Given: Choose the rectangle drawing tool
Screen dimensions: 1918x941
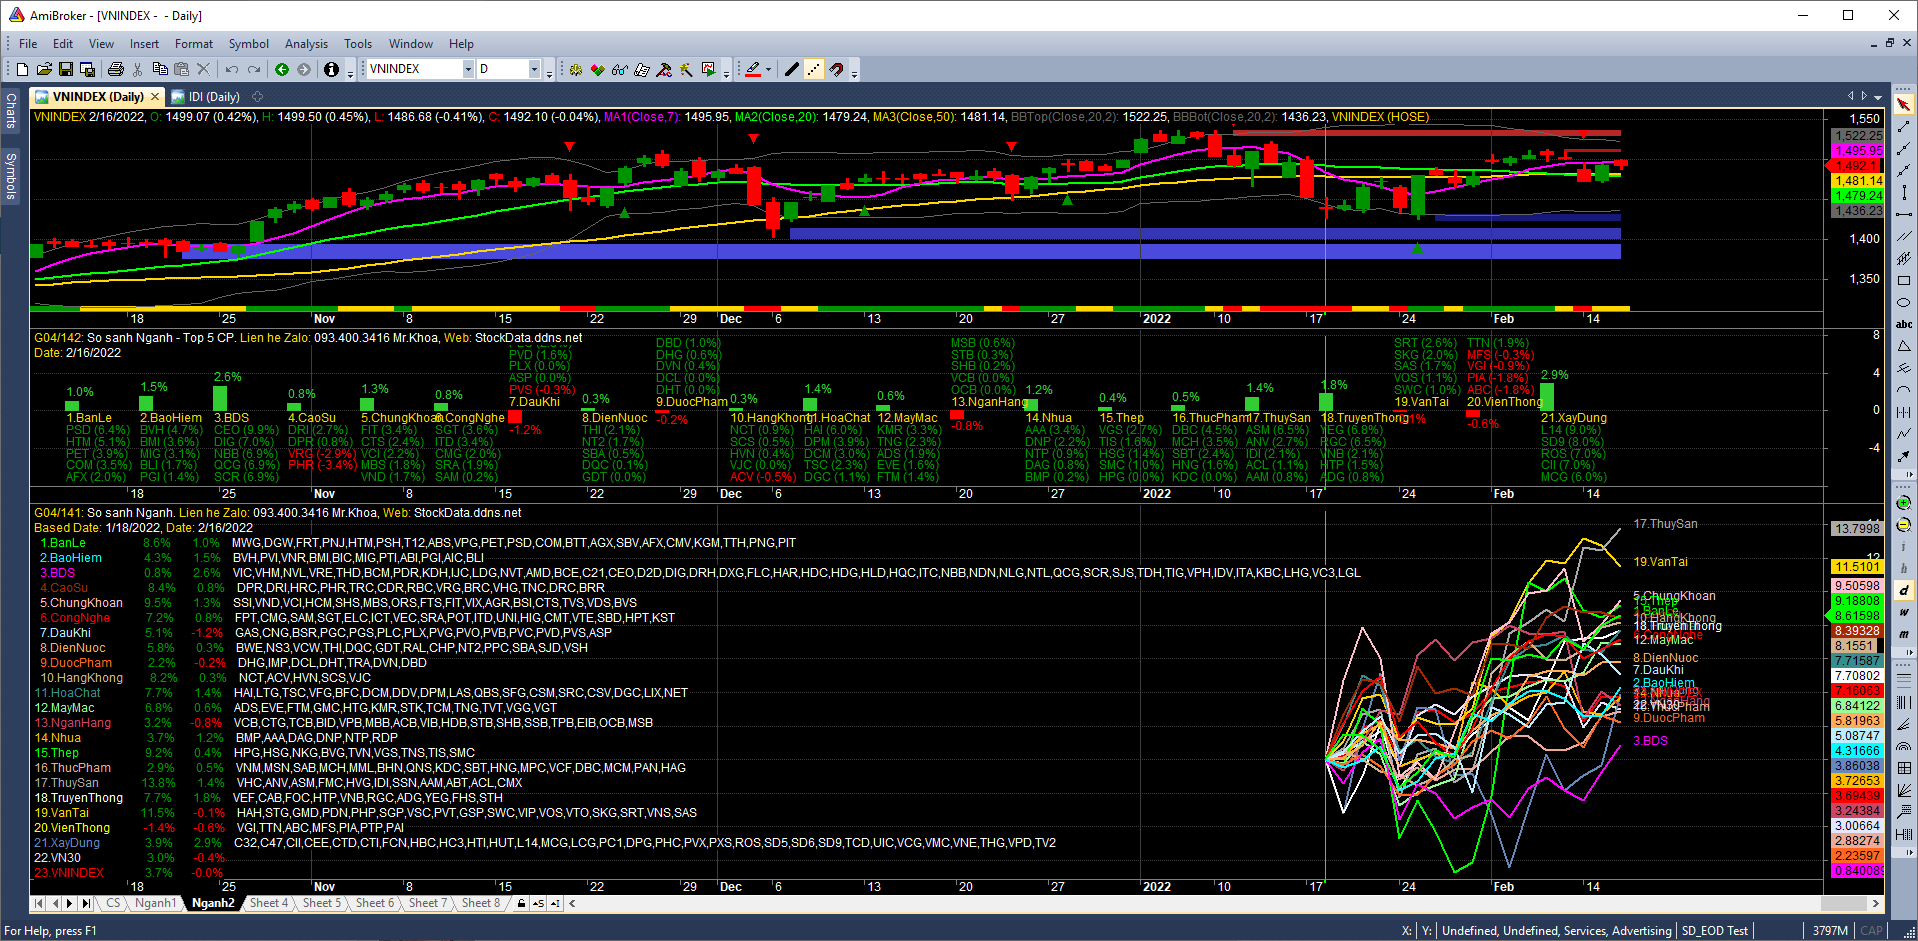Looking at the screenshot, I should coord(1904,281).
